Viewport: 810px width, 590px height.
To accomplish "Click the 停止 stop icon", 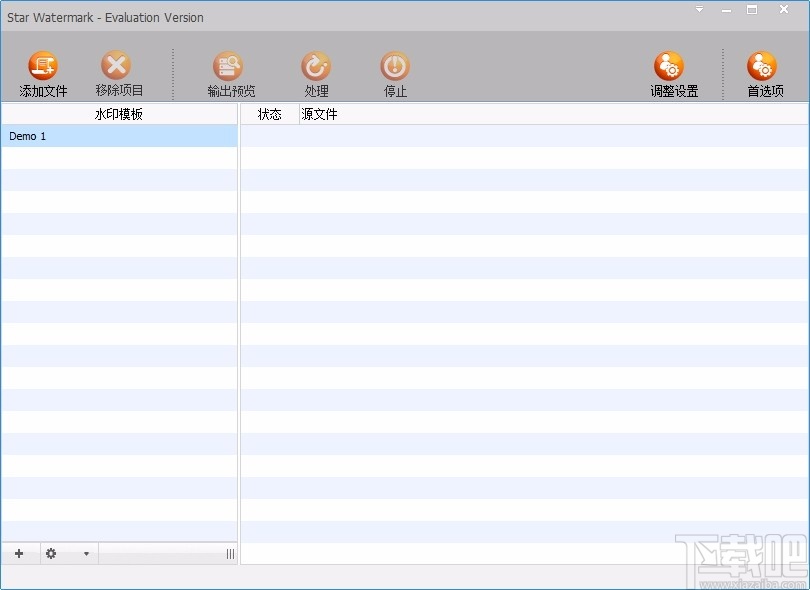I will [395, 66].
